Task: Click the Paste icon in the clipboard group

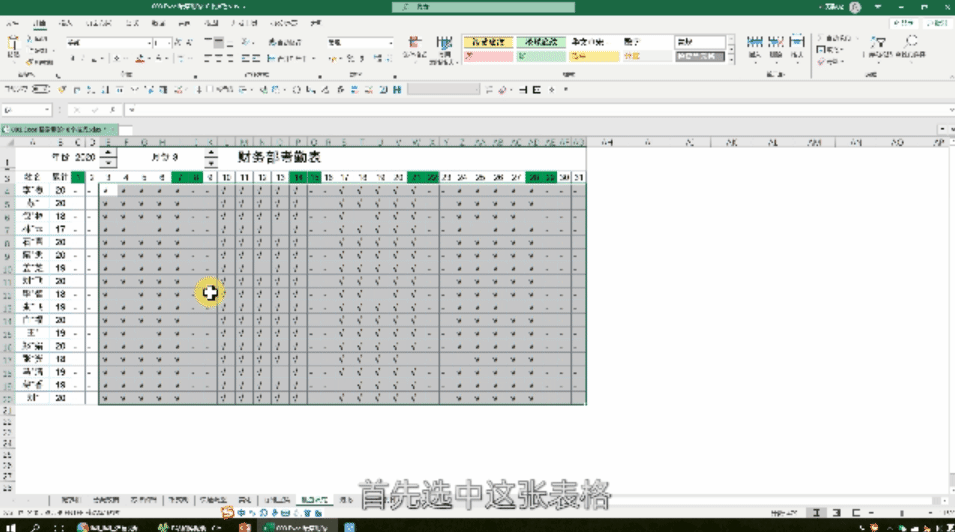Action: (x=13, y=46)
